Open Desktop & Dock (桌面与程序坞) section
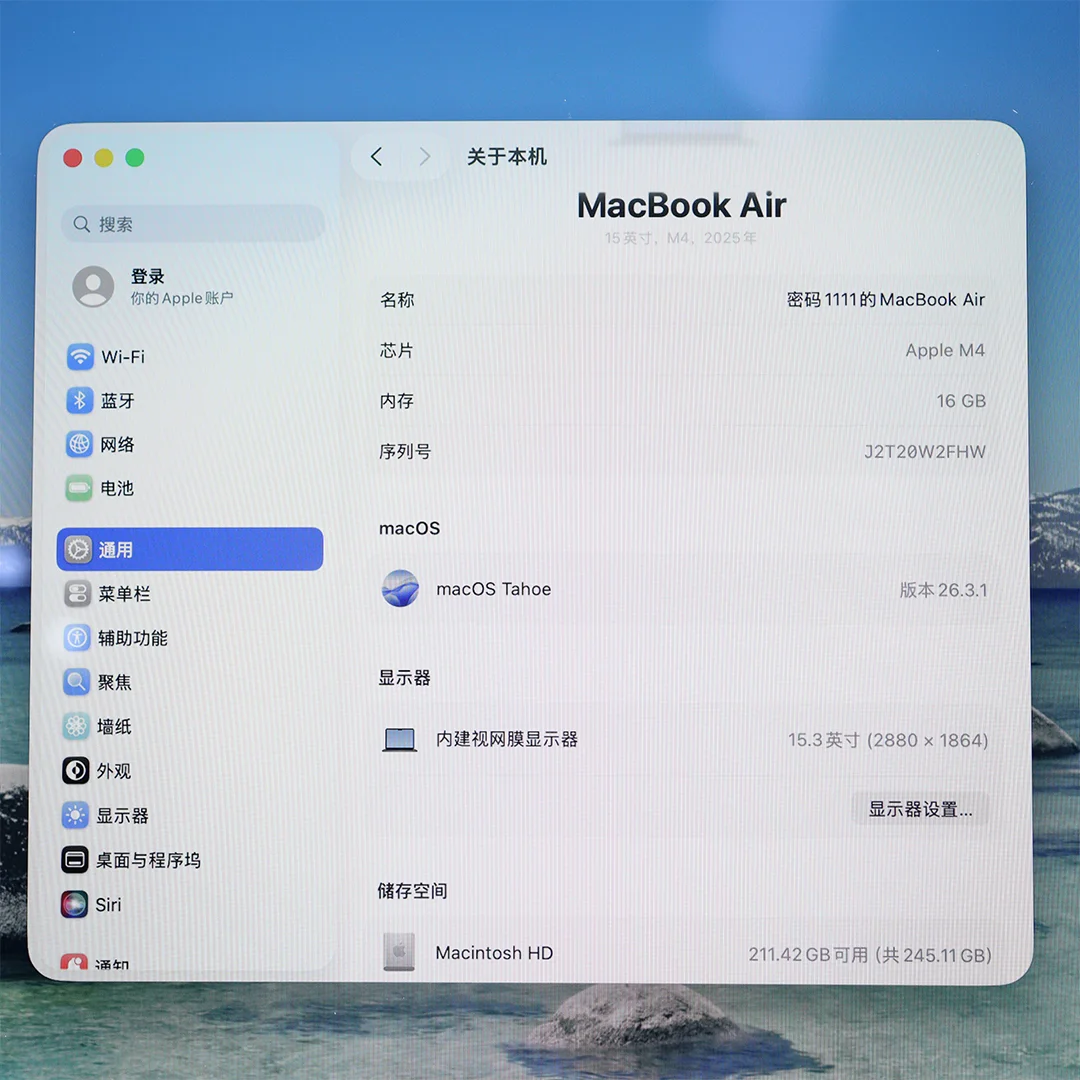 click(x=148, y=860)
